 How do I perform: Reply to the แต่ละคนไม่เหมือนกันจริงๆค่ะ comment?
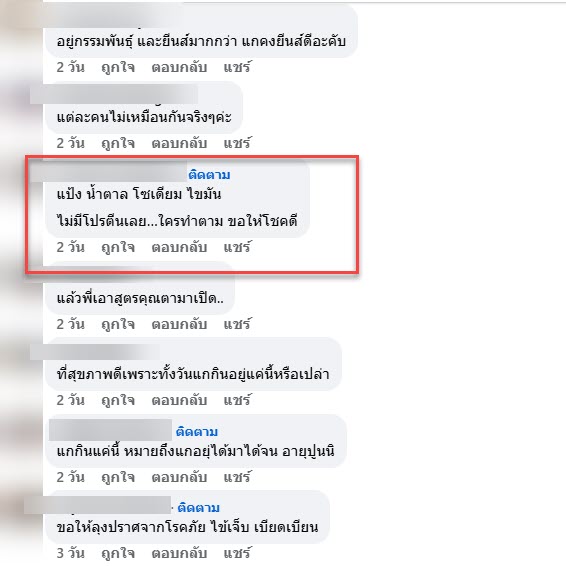179,144
